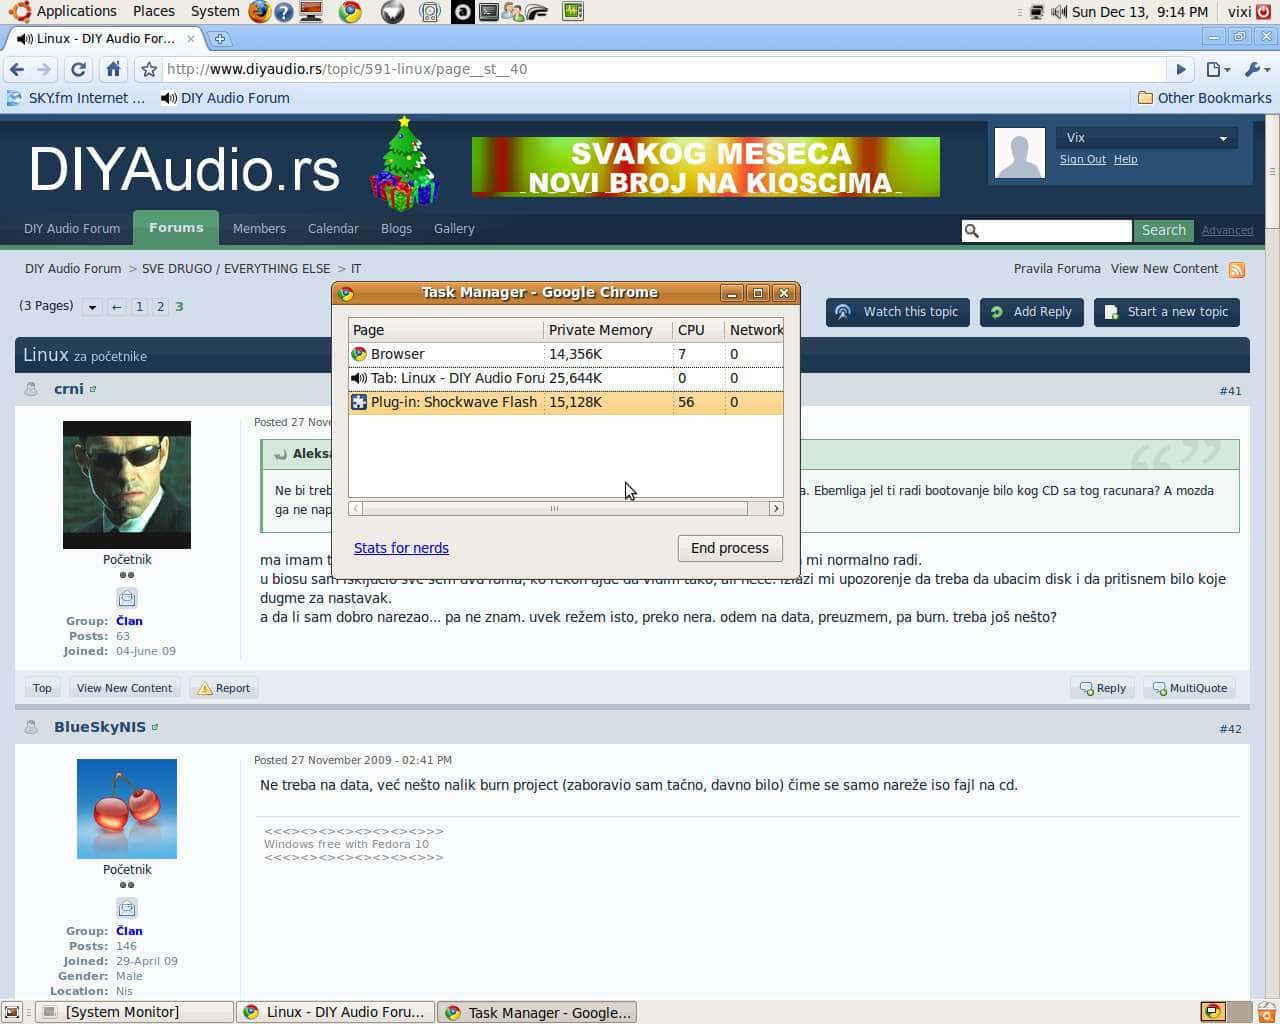Click the red power button next to vixi
This screenshot has width=1280, height=1024.
[1264, 12]
